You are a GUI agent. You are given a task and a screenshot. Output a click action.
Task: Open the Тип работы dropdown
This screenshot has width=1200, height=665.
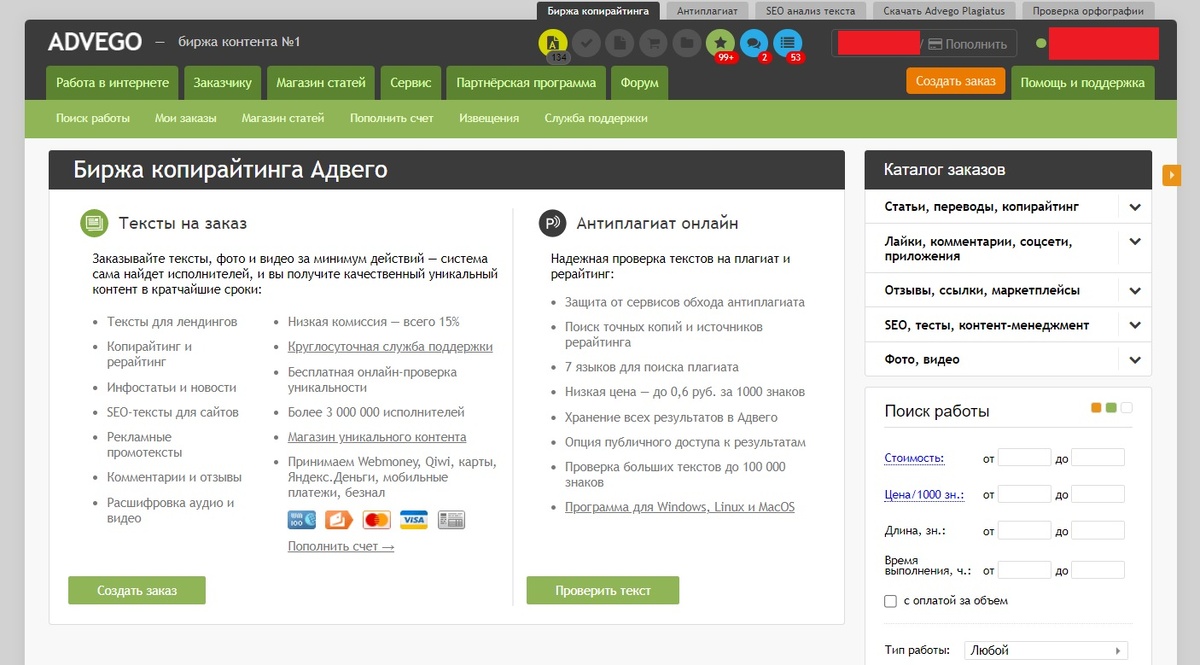1046,650
